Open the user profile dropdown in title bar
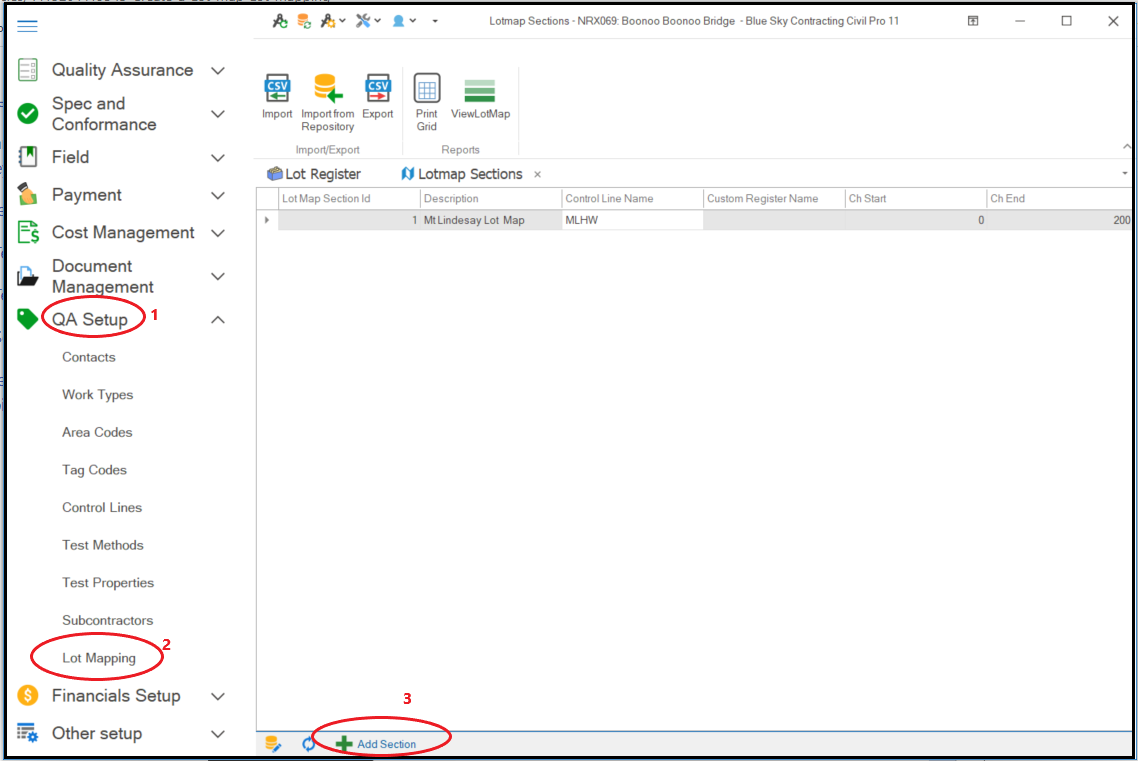 pyautogui.click(x=404, y=21)
